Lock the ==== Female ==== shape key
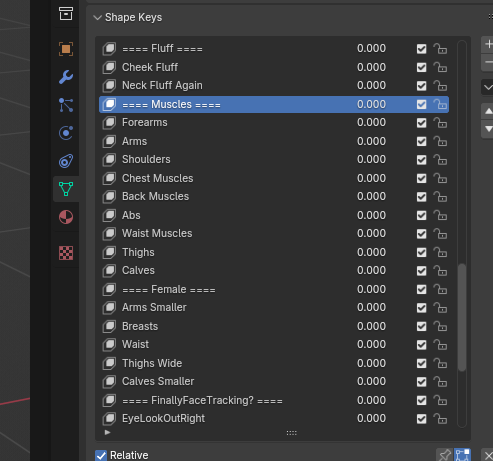The height and width of the screenshot is (461, 493). pyautogui.click(x=440, y=289)
